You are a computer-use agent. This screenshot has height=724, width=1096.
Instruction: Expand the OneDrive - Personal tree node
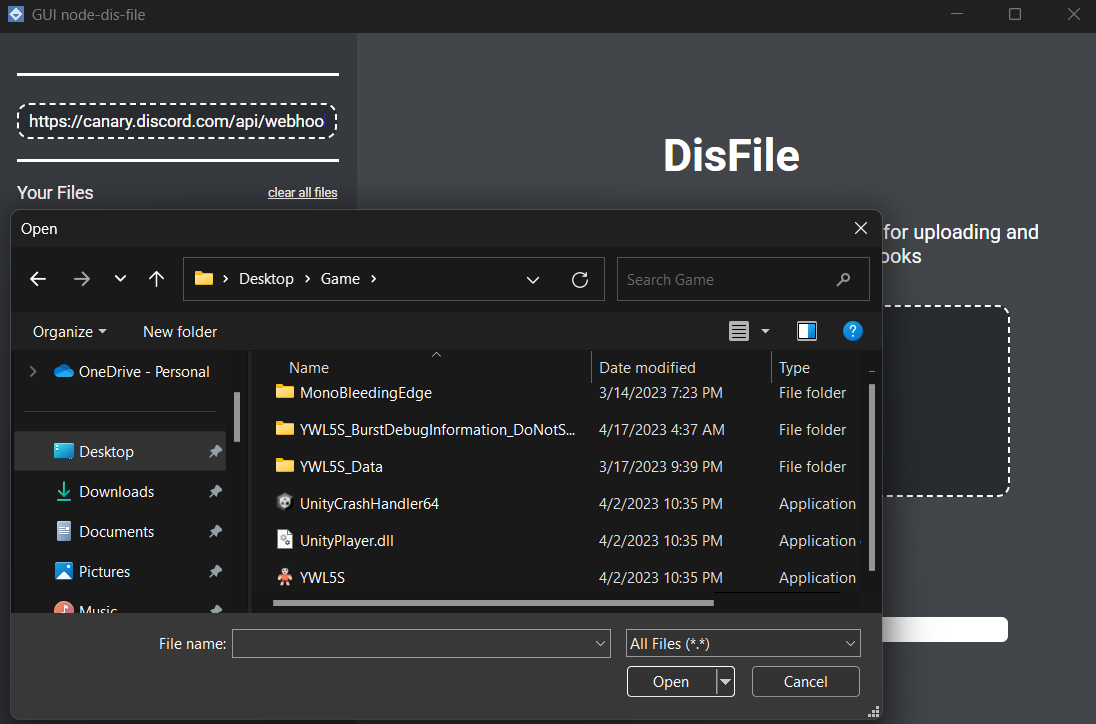click(33, 372)
